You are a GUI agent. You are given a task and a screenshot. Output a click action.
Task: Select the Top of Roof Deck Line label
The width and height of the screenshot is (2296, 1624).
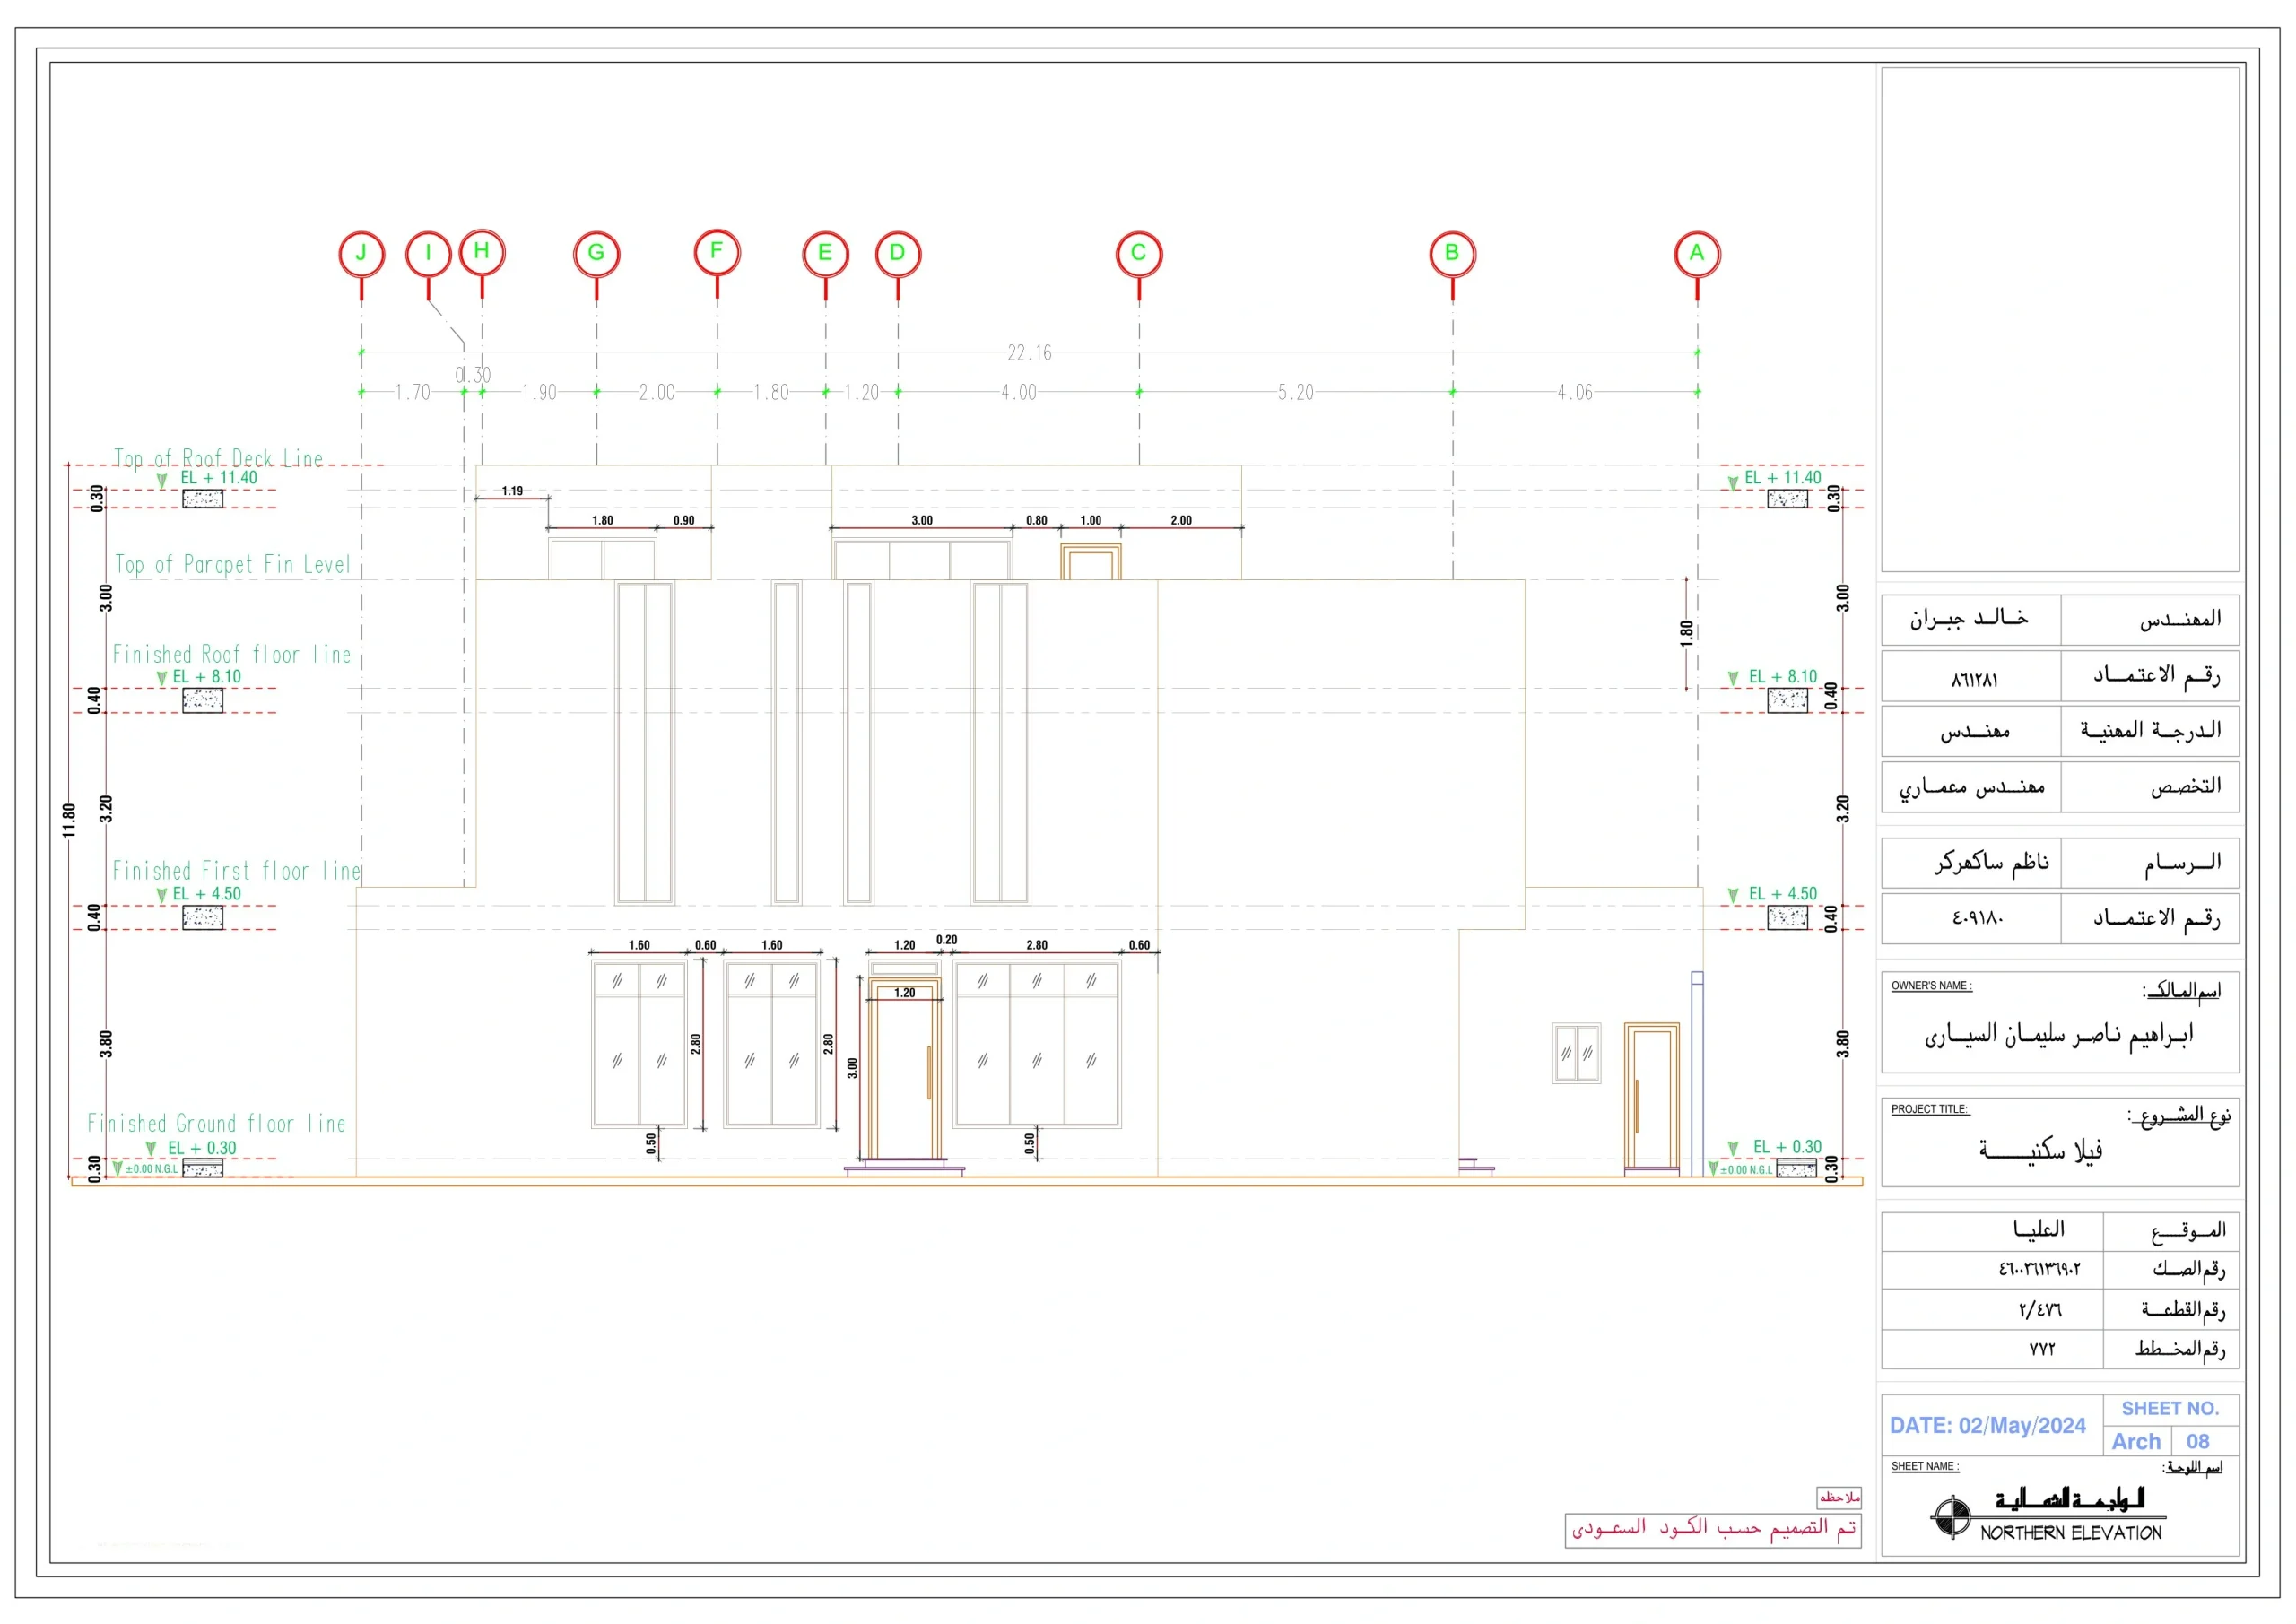[218, 459]
